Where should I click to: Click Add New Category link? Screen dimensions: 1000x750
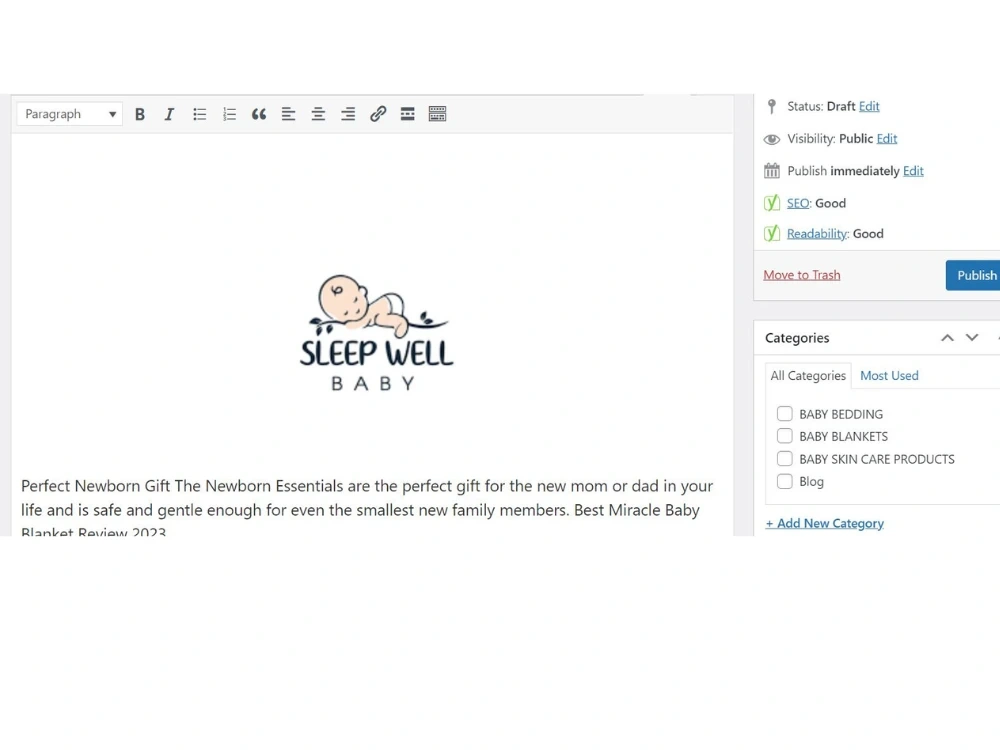coord(825,524)
